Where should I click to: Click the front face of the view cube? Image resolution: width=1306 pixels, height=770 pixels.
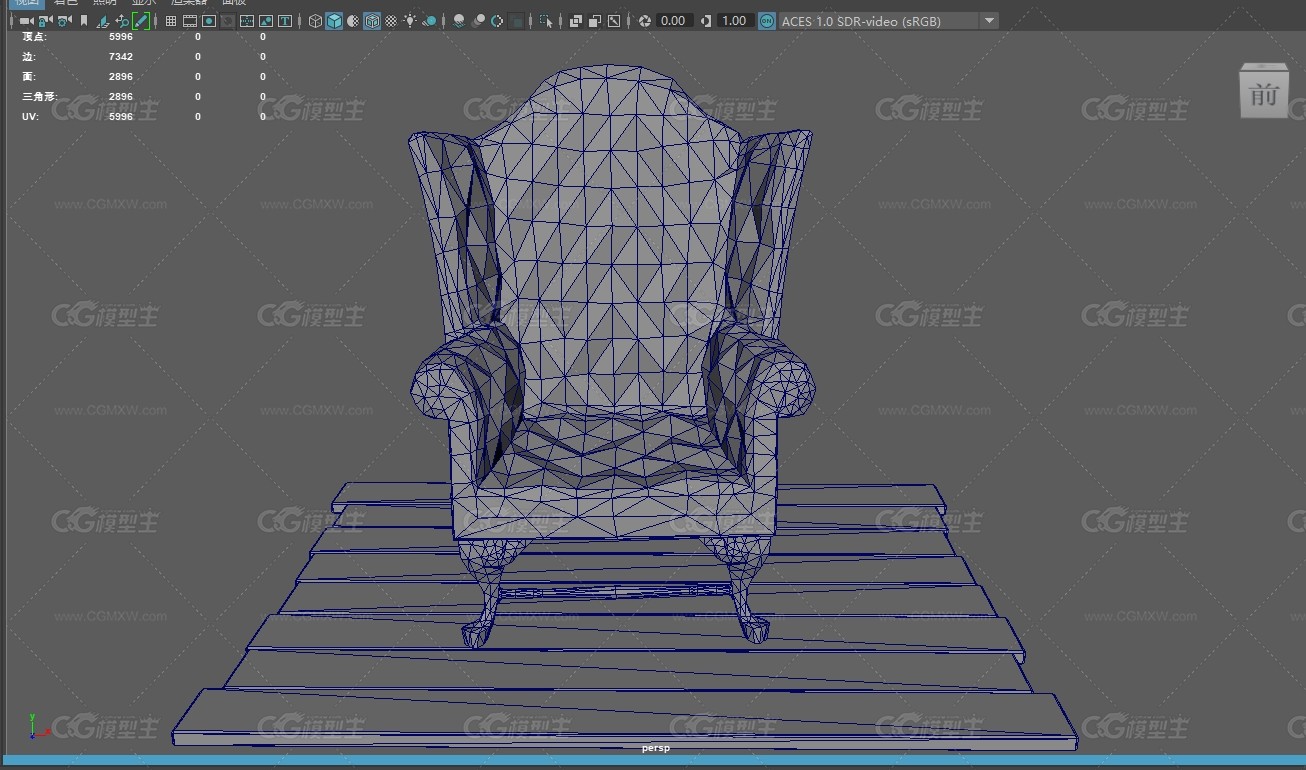point(1264,94)
